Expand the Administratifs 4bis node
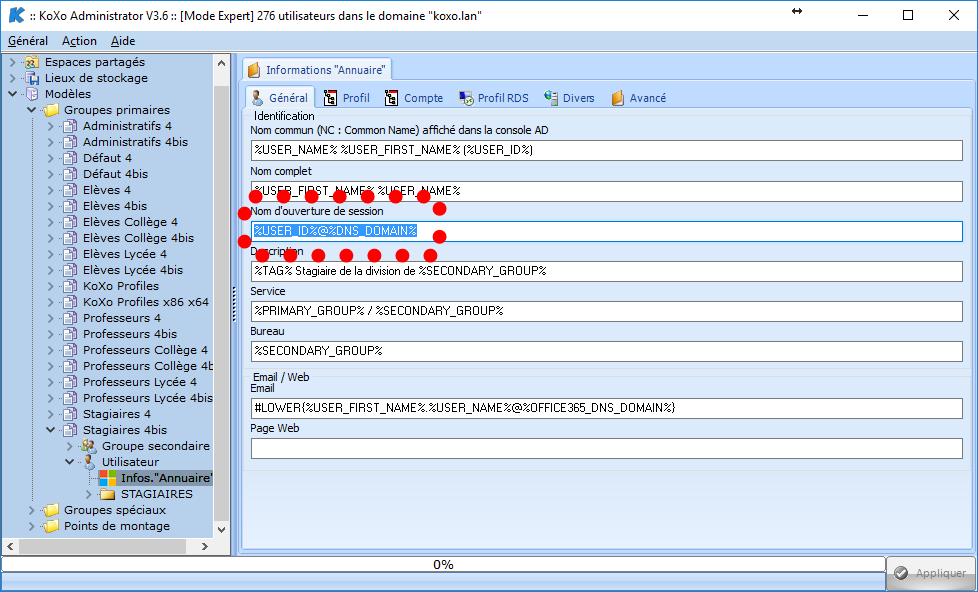Screen dimensions: 978x592 coord(51,142)
